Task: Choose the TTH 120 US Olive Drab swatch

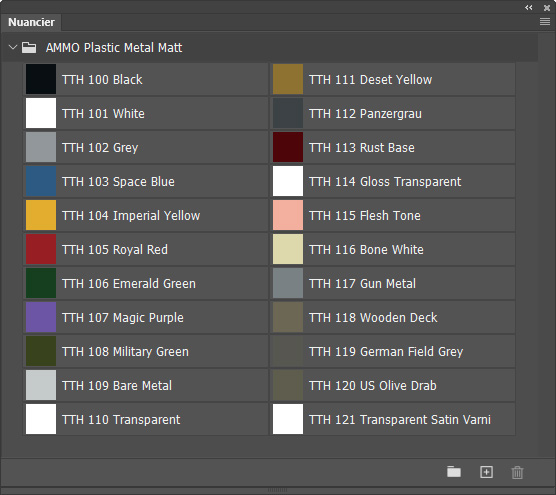Action: (288, 385)
